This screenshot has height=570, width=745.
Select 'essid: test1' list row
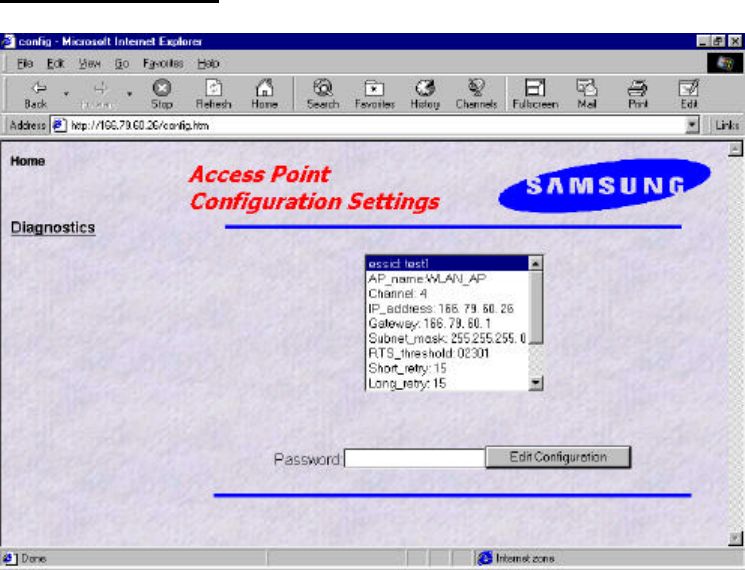point(447,264)
